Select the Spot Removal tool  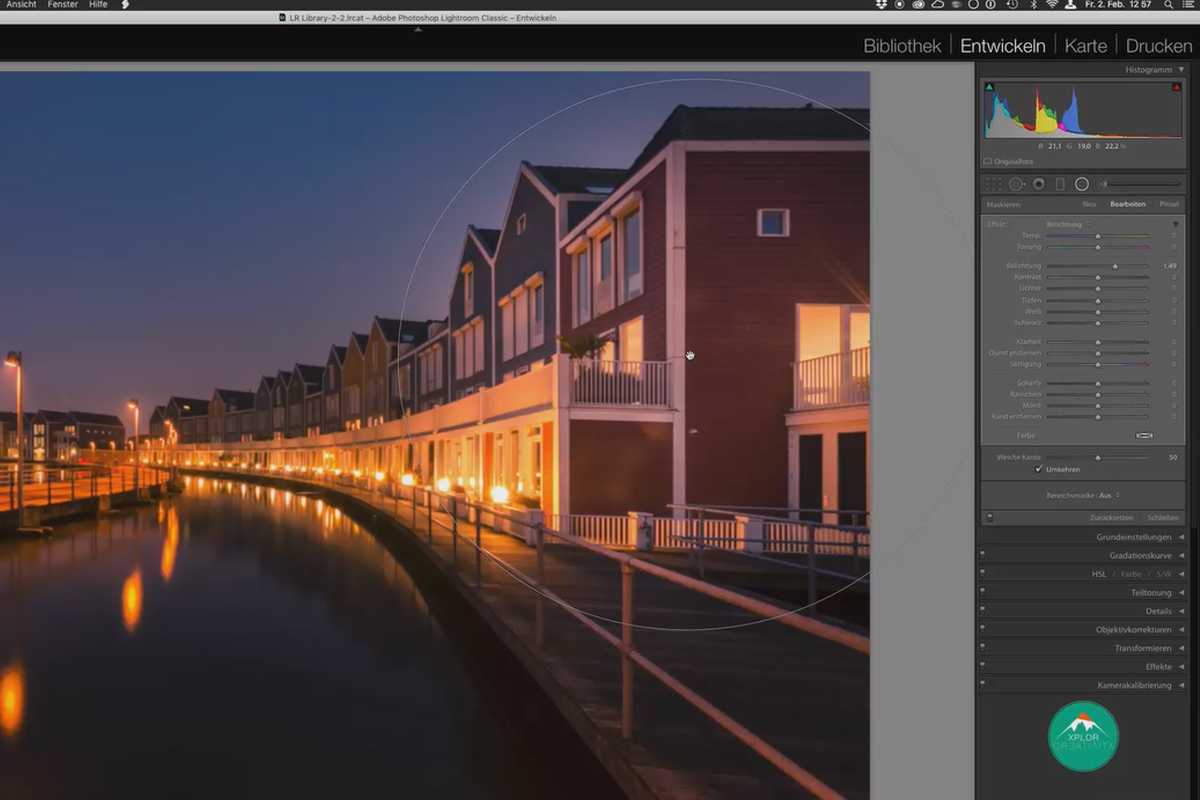click(x=1016, y=184)
